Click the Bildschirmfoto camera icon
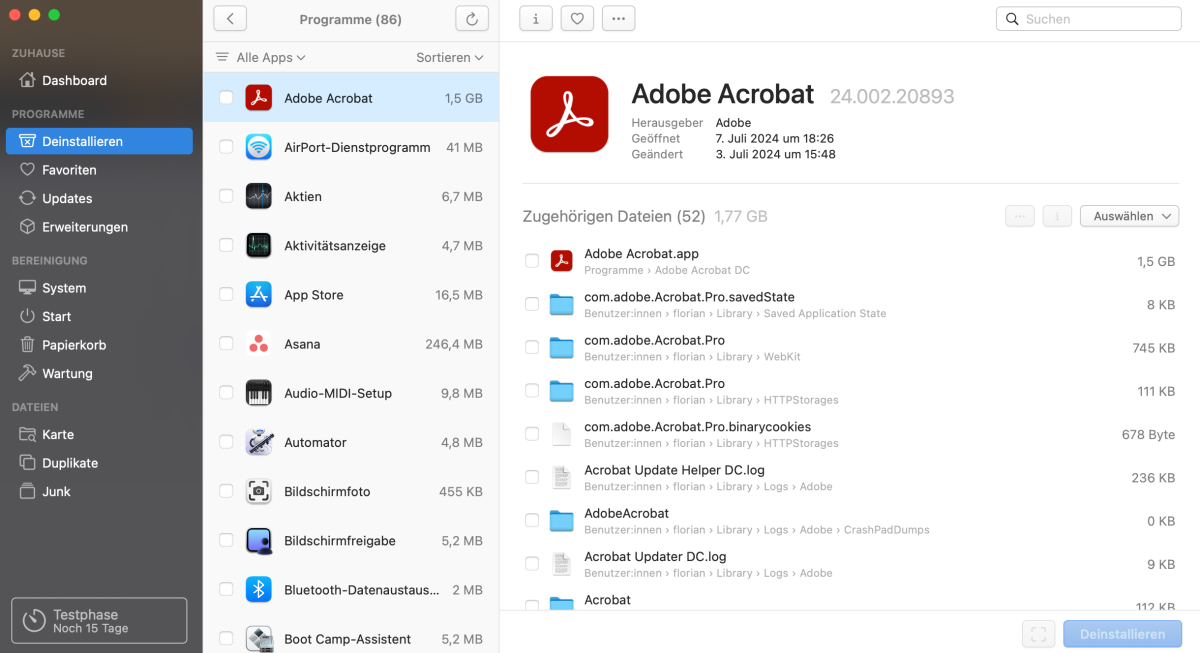 click(259, 491)
